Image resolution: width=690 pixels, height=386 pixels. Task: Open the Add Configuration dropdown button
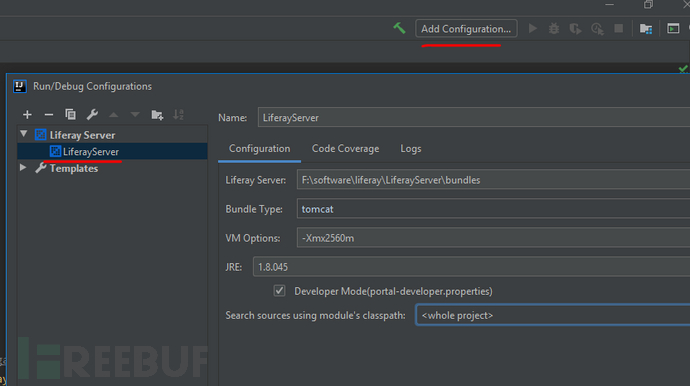point(466,29)
